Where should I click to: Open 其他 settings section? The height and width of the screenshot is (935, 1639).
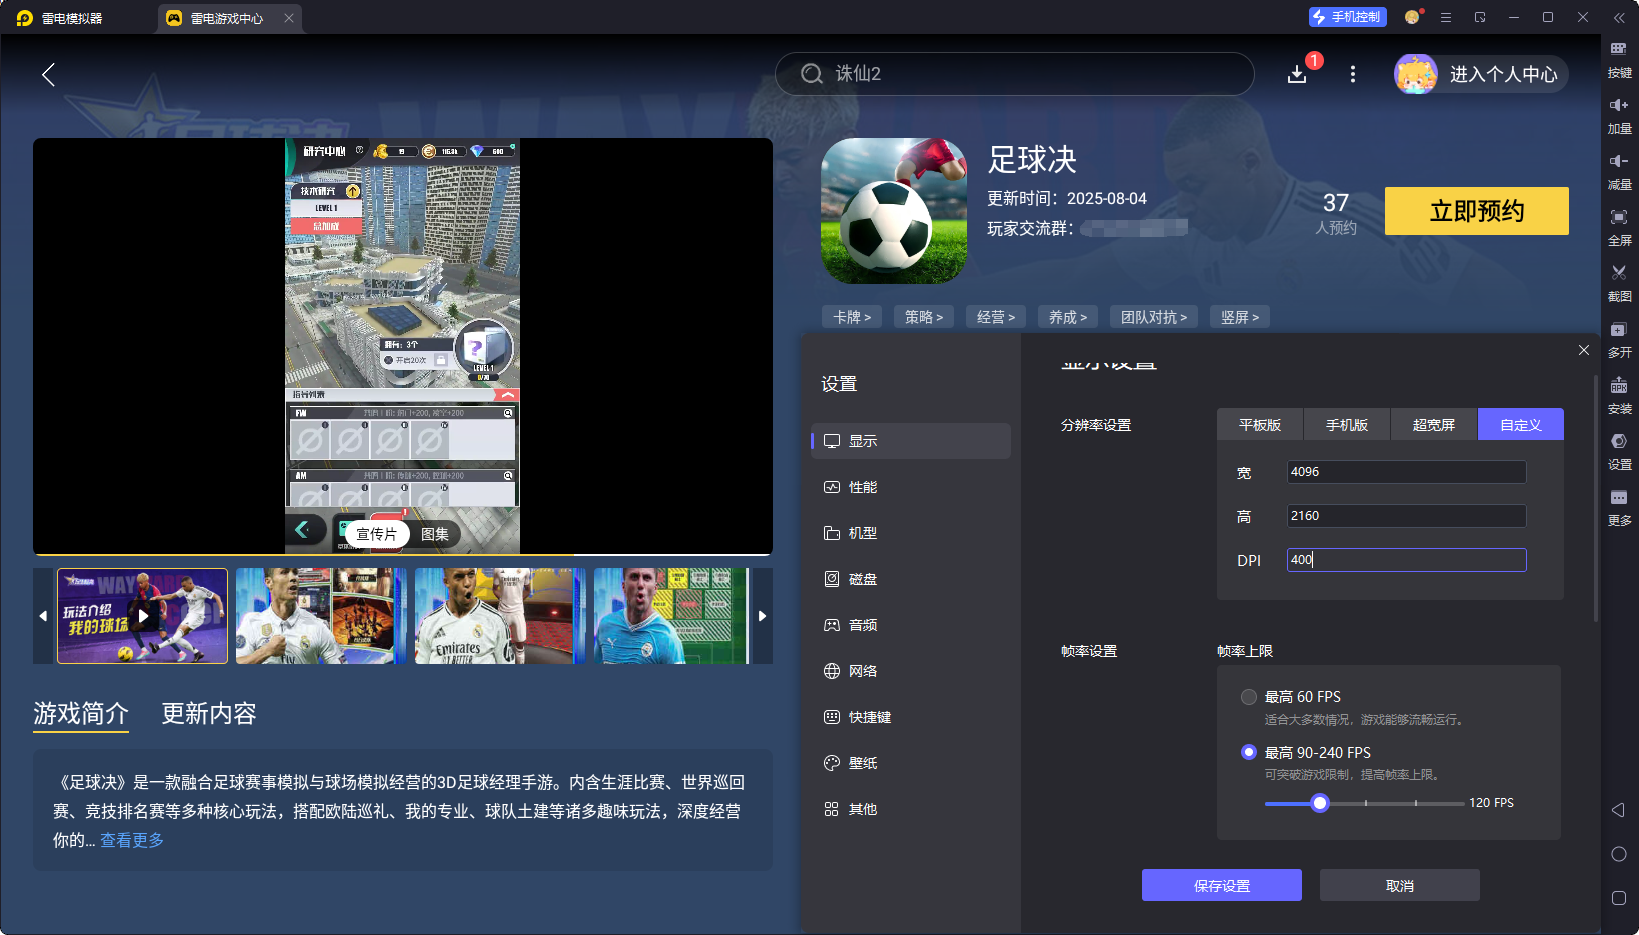(911, 809)
